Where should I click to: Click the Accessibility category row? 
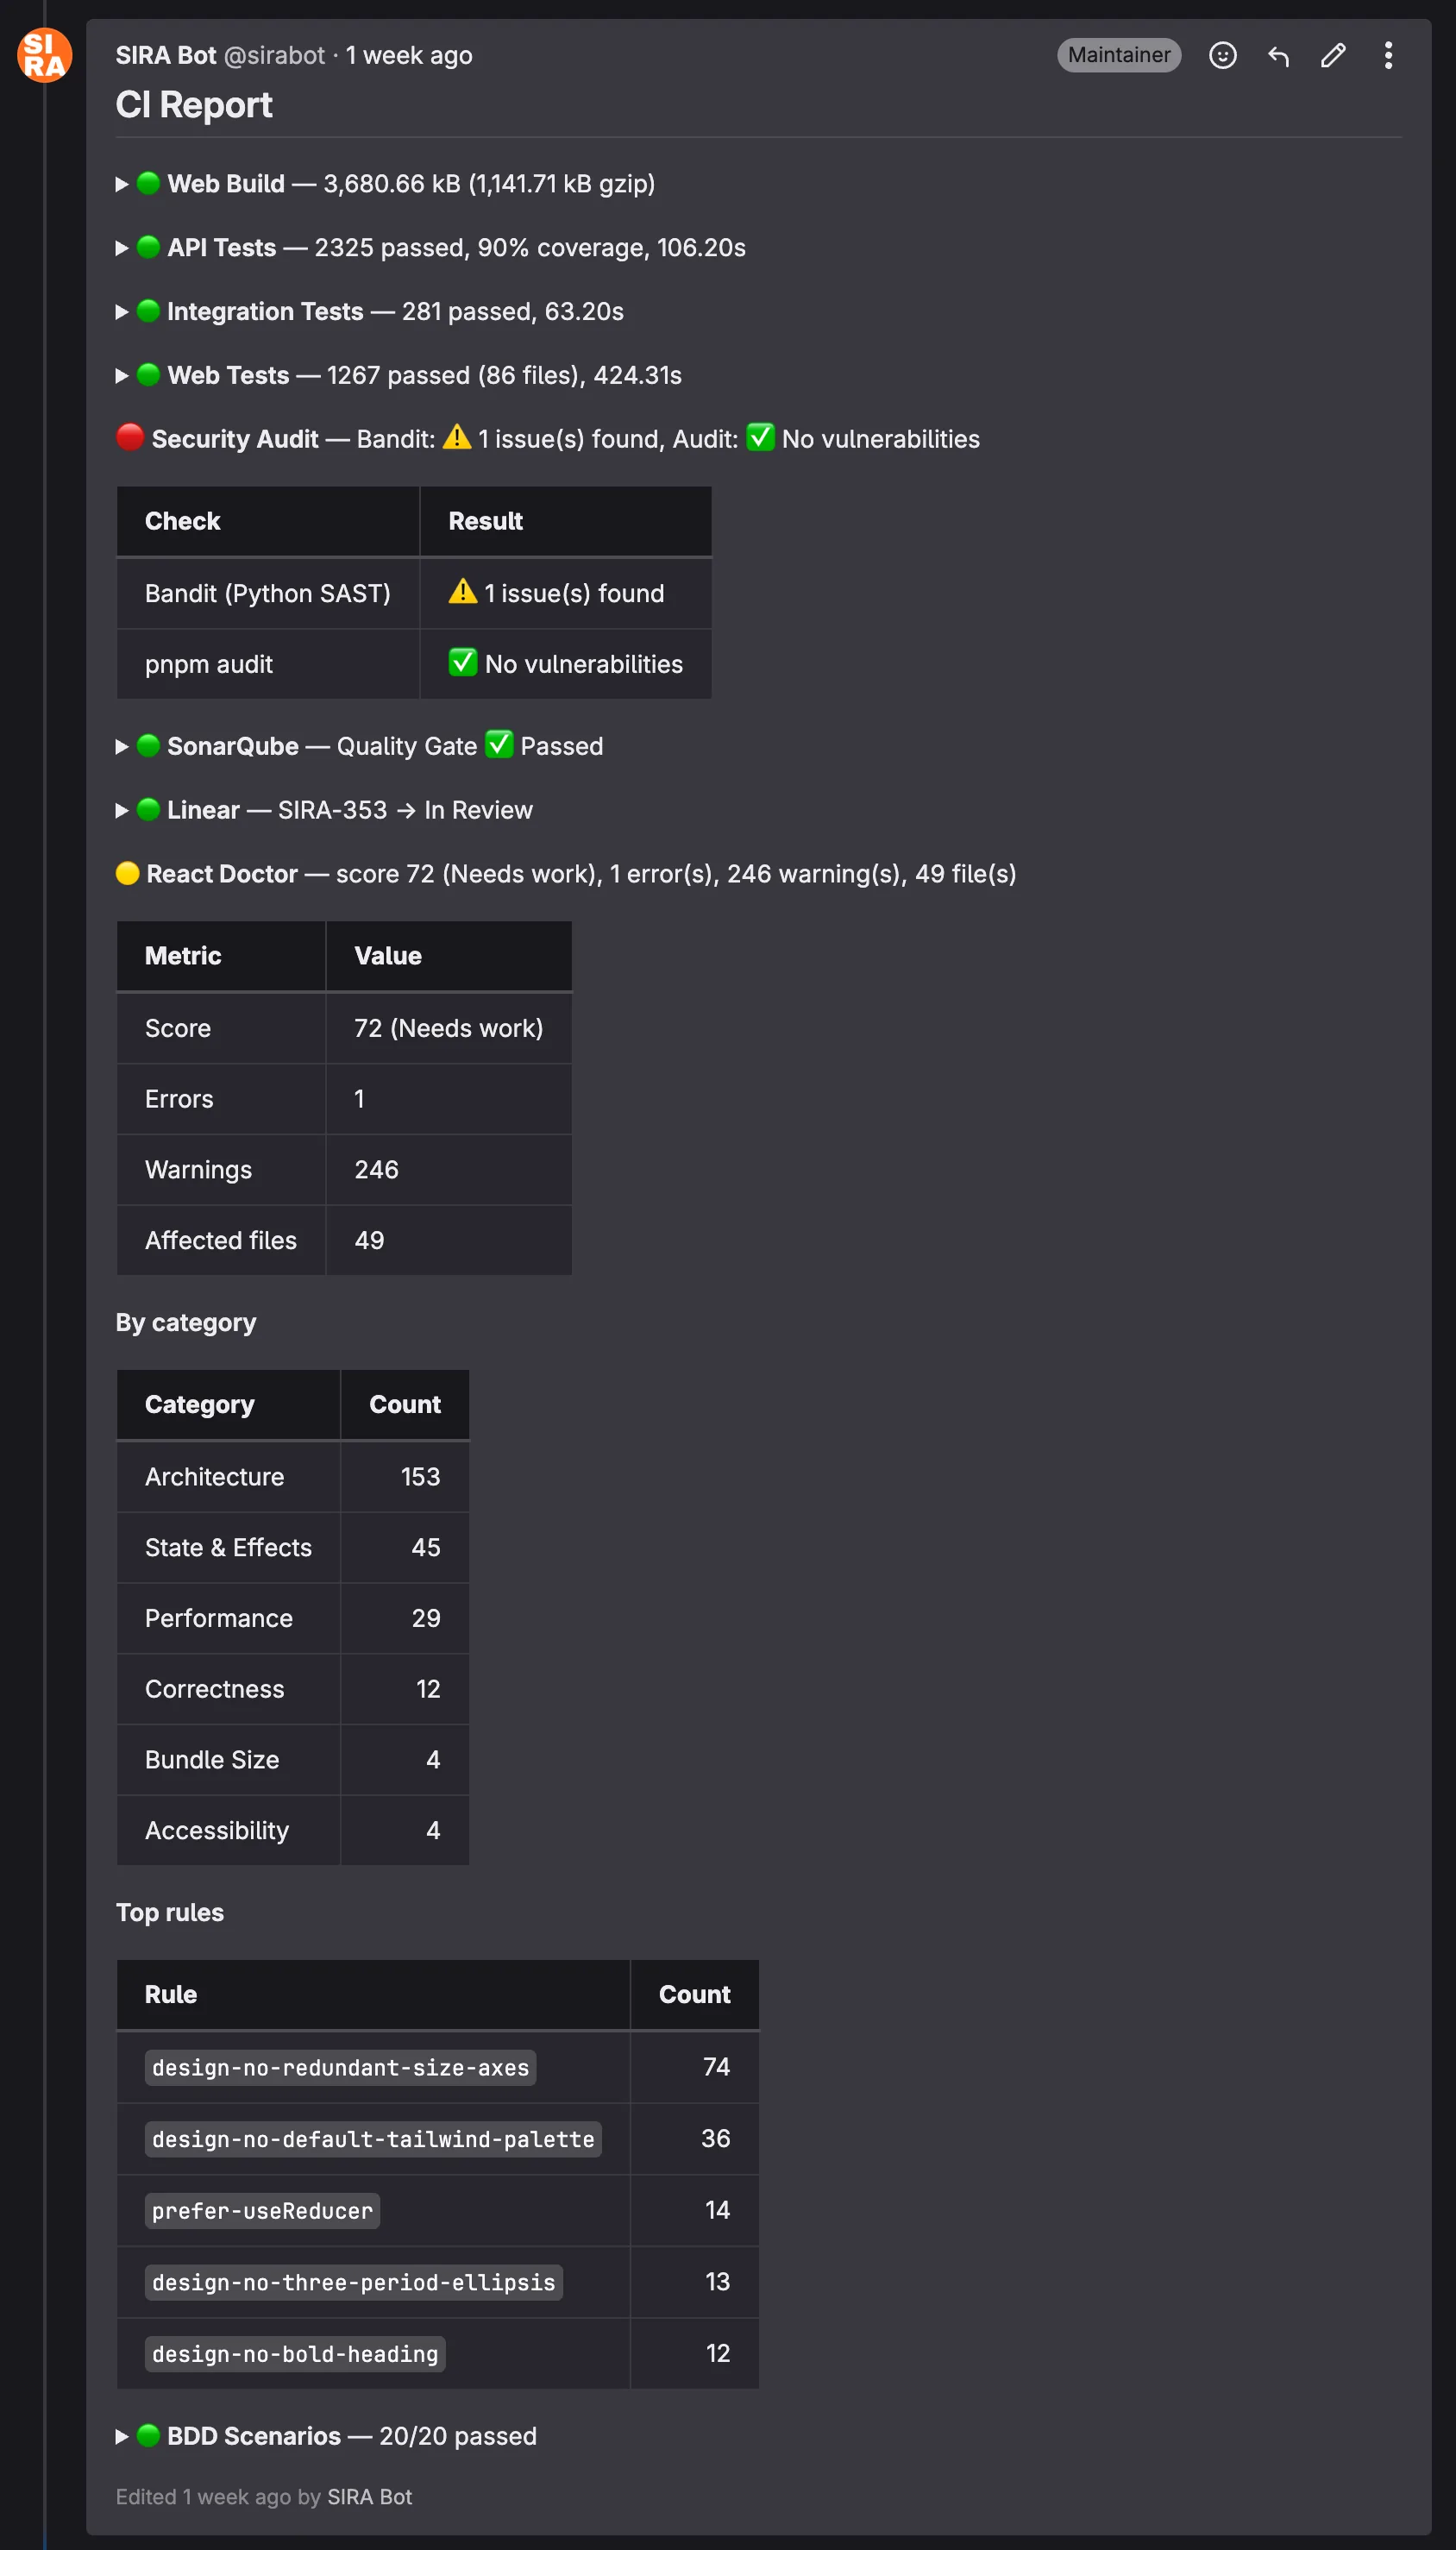293,1831
